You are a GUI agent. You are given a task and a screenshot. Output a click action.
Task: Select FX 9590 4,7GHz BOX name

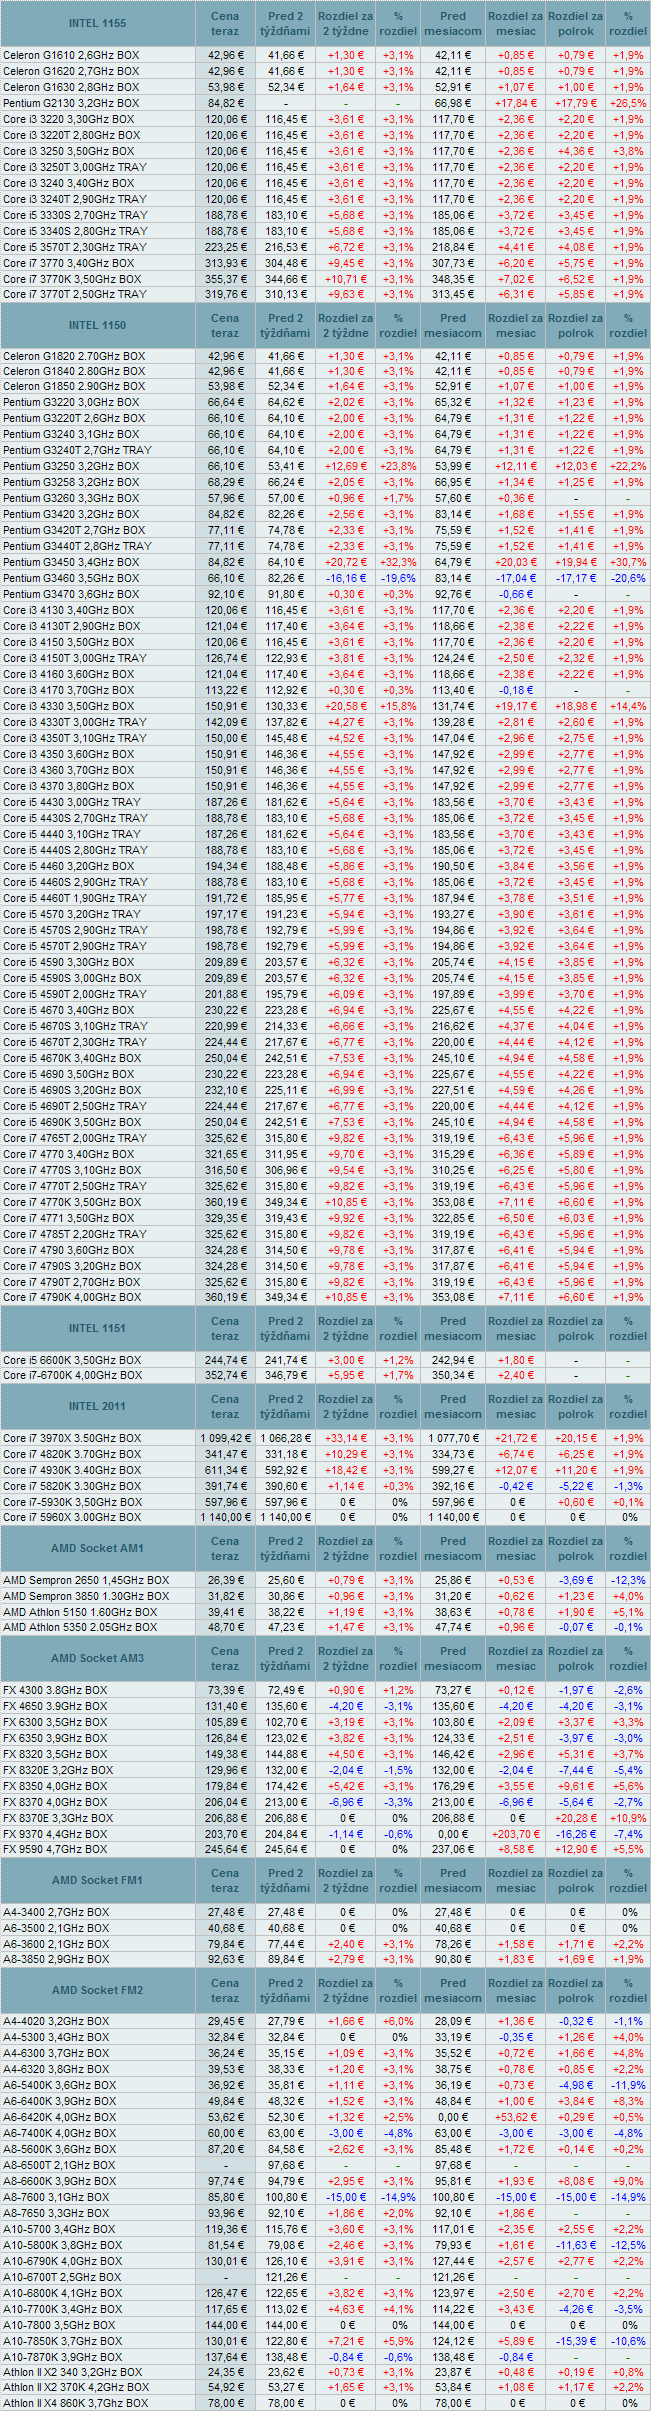coord(55,1849)
